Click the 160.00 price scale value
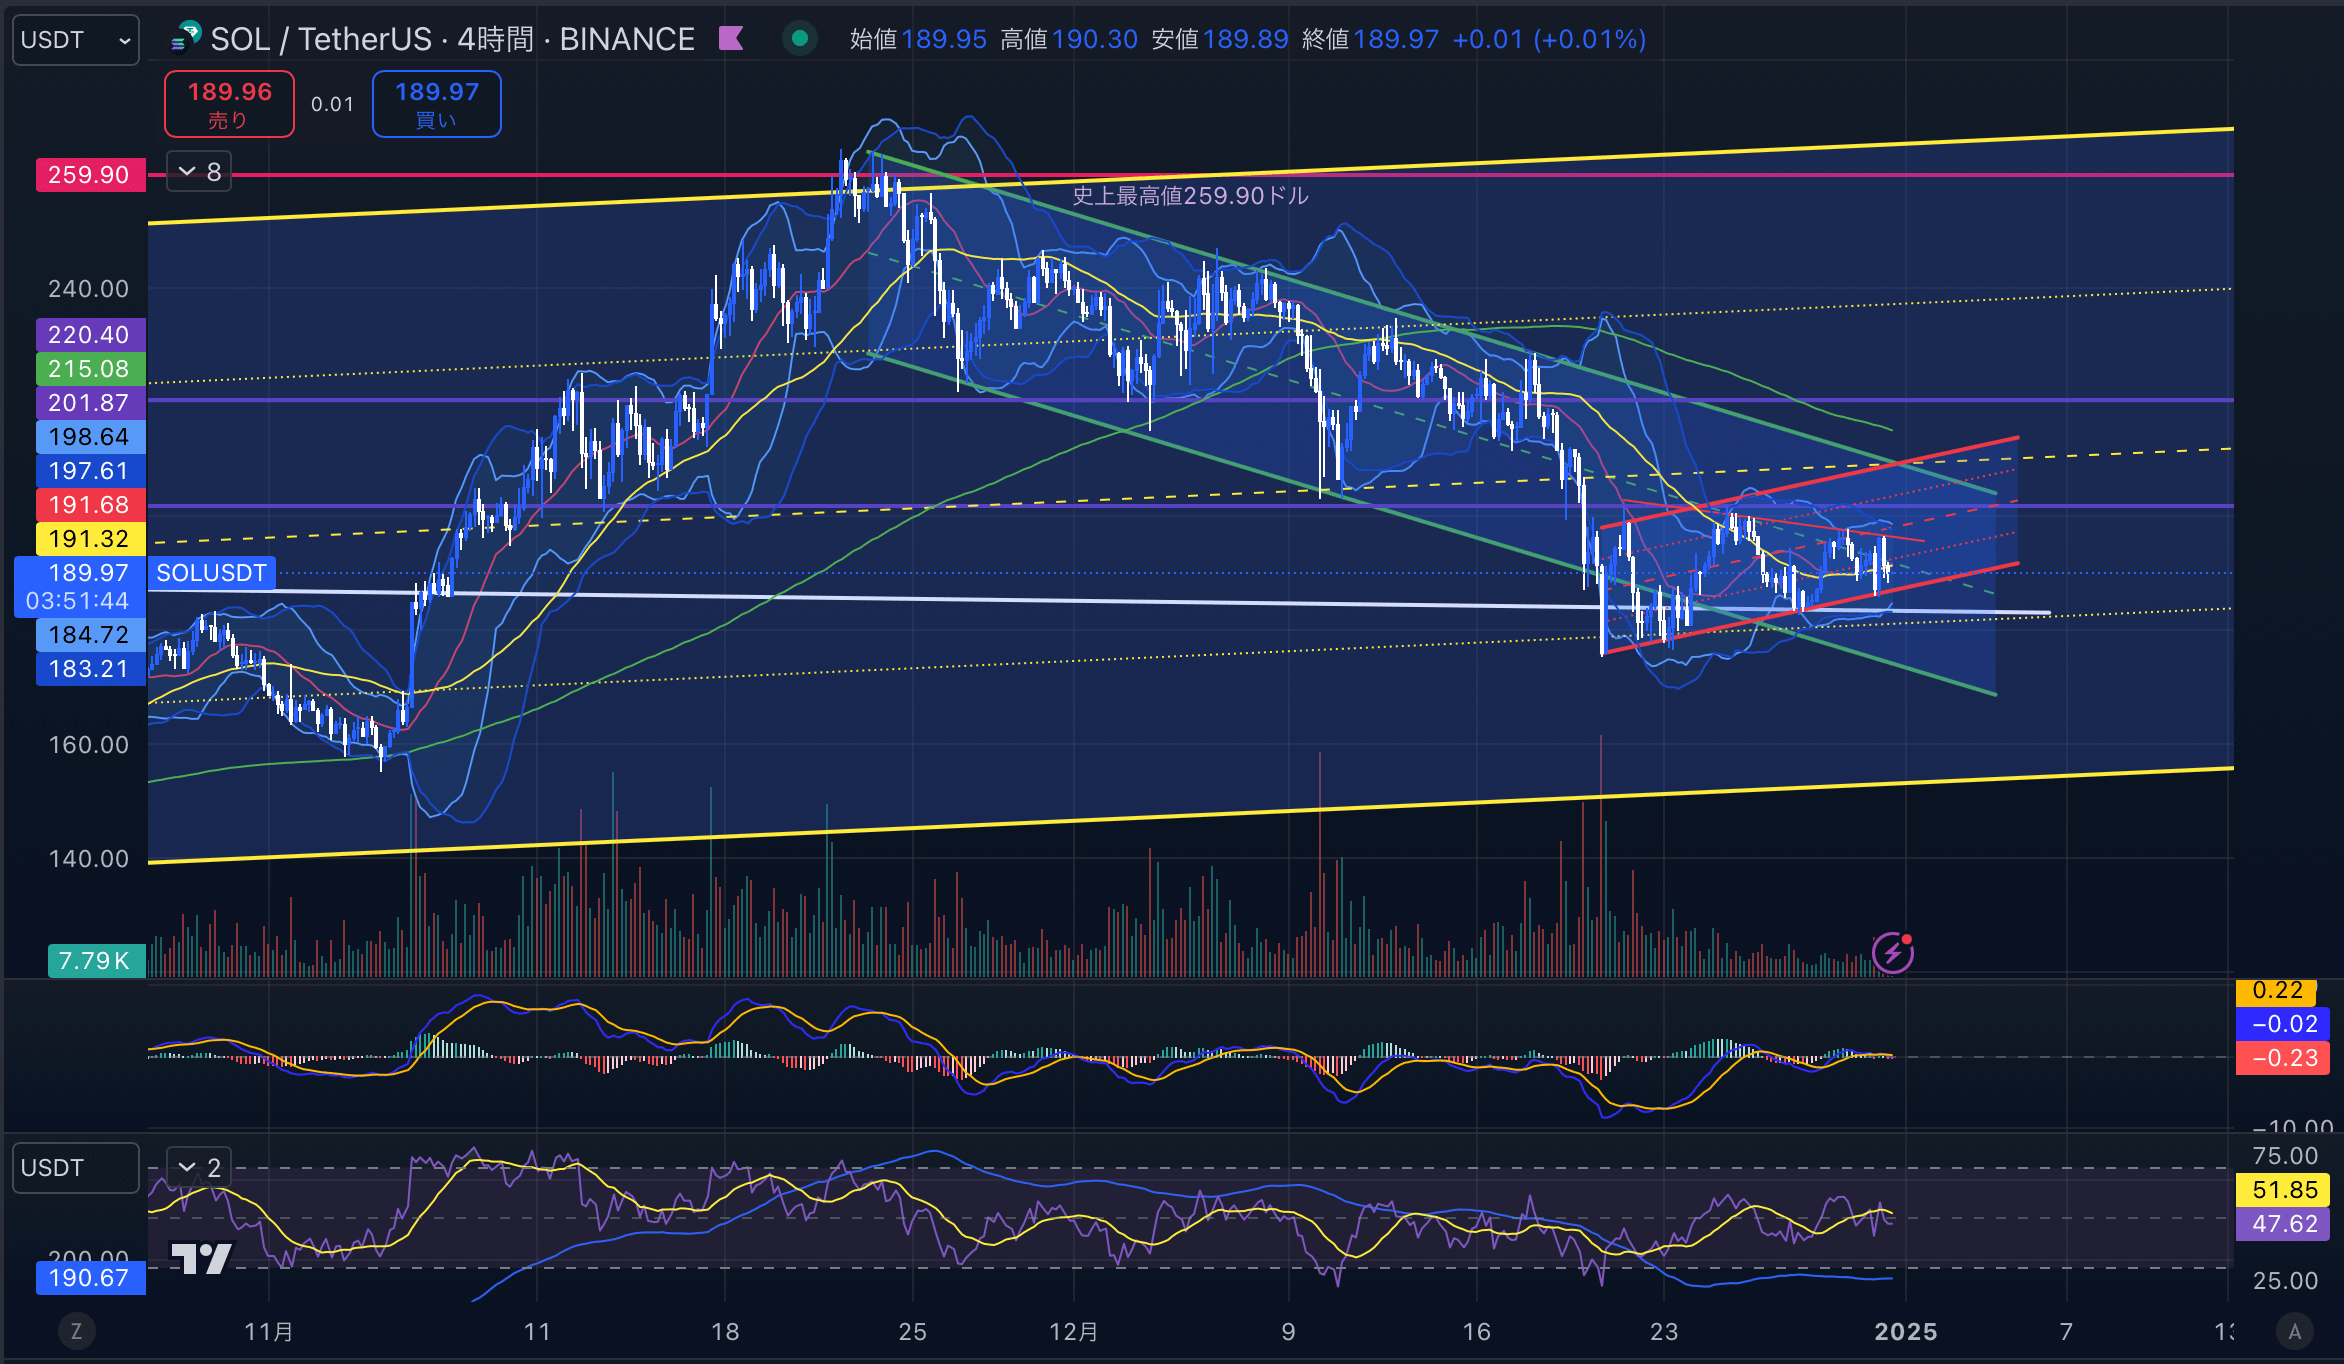The image size is (2344, 1364). 89,745
